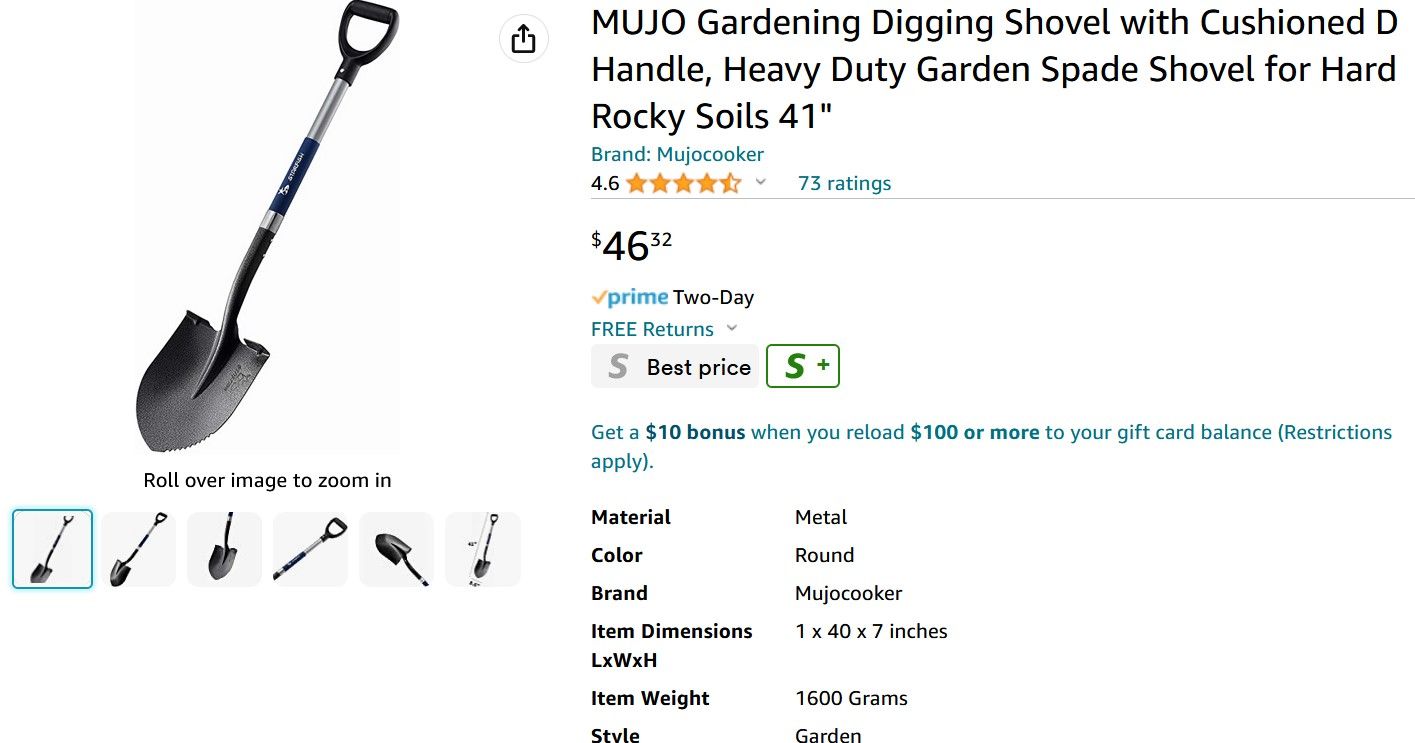This screenshot has height=743, width=1415.
Task: Click the $10 bonus gift card offer
Action: [695, 432]
